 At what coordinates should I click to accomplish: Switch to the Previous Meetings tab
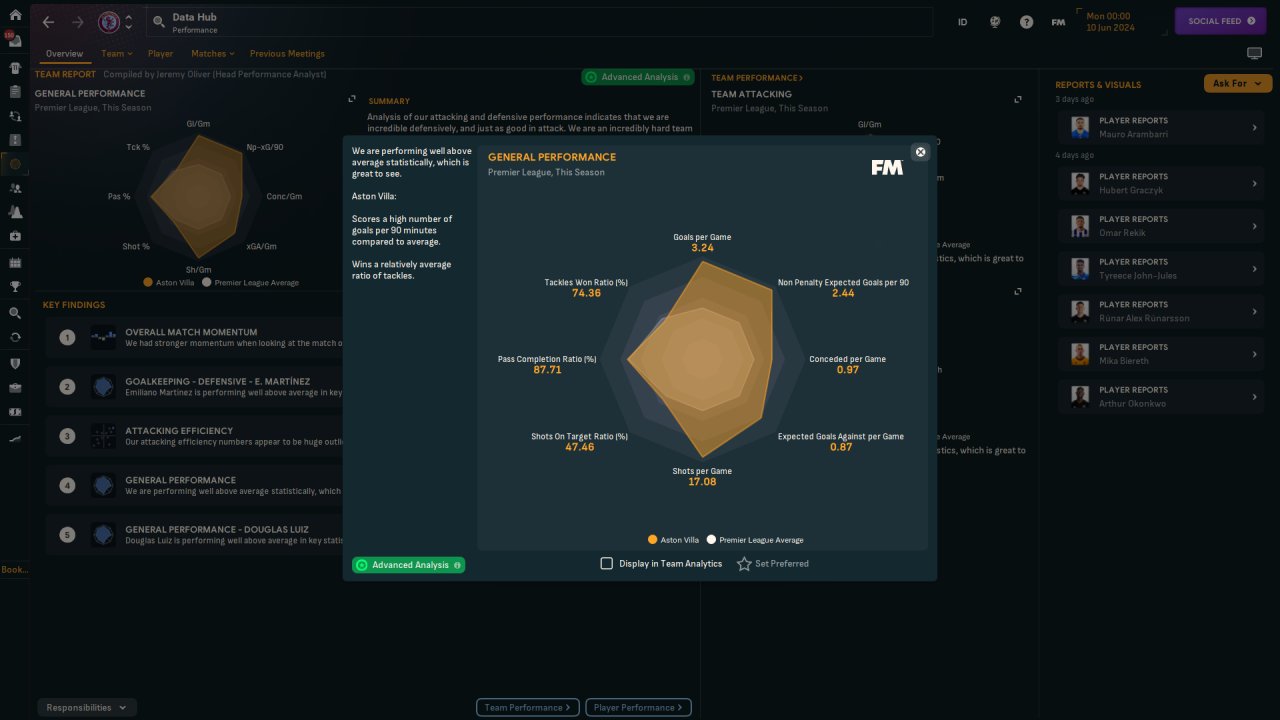pos(287,54)
